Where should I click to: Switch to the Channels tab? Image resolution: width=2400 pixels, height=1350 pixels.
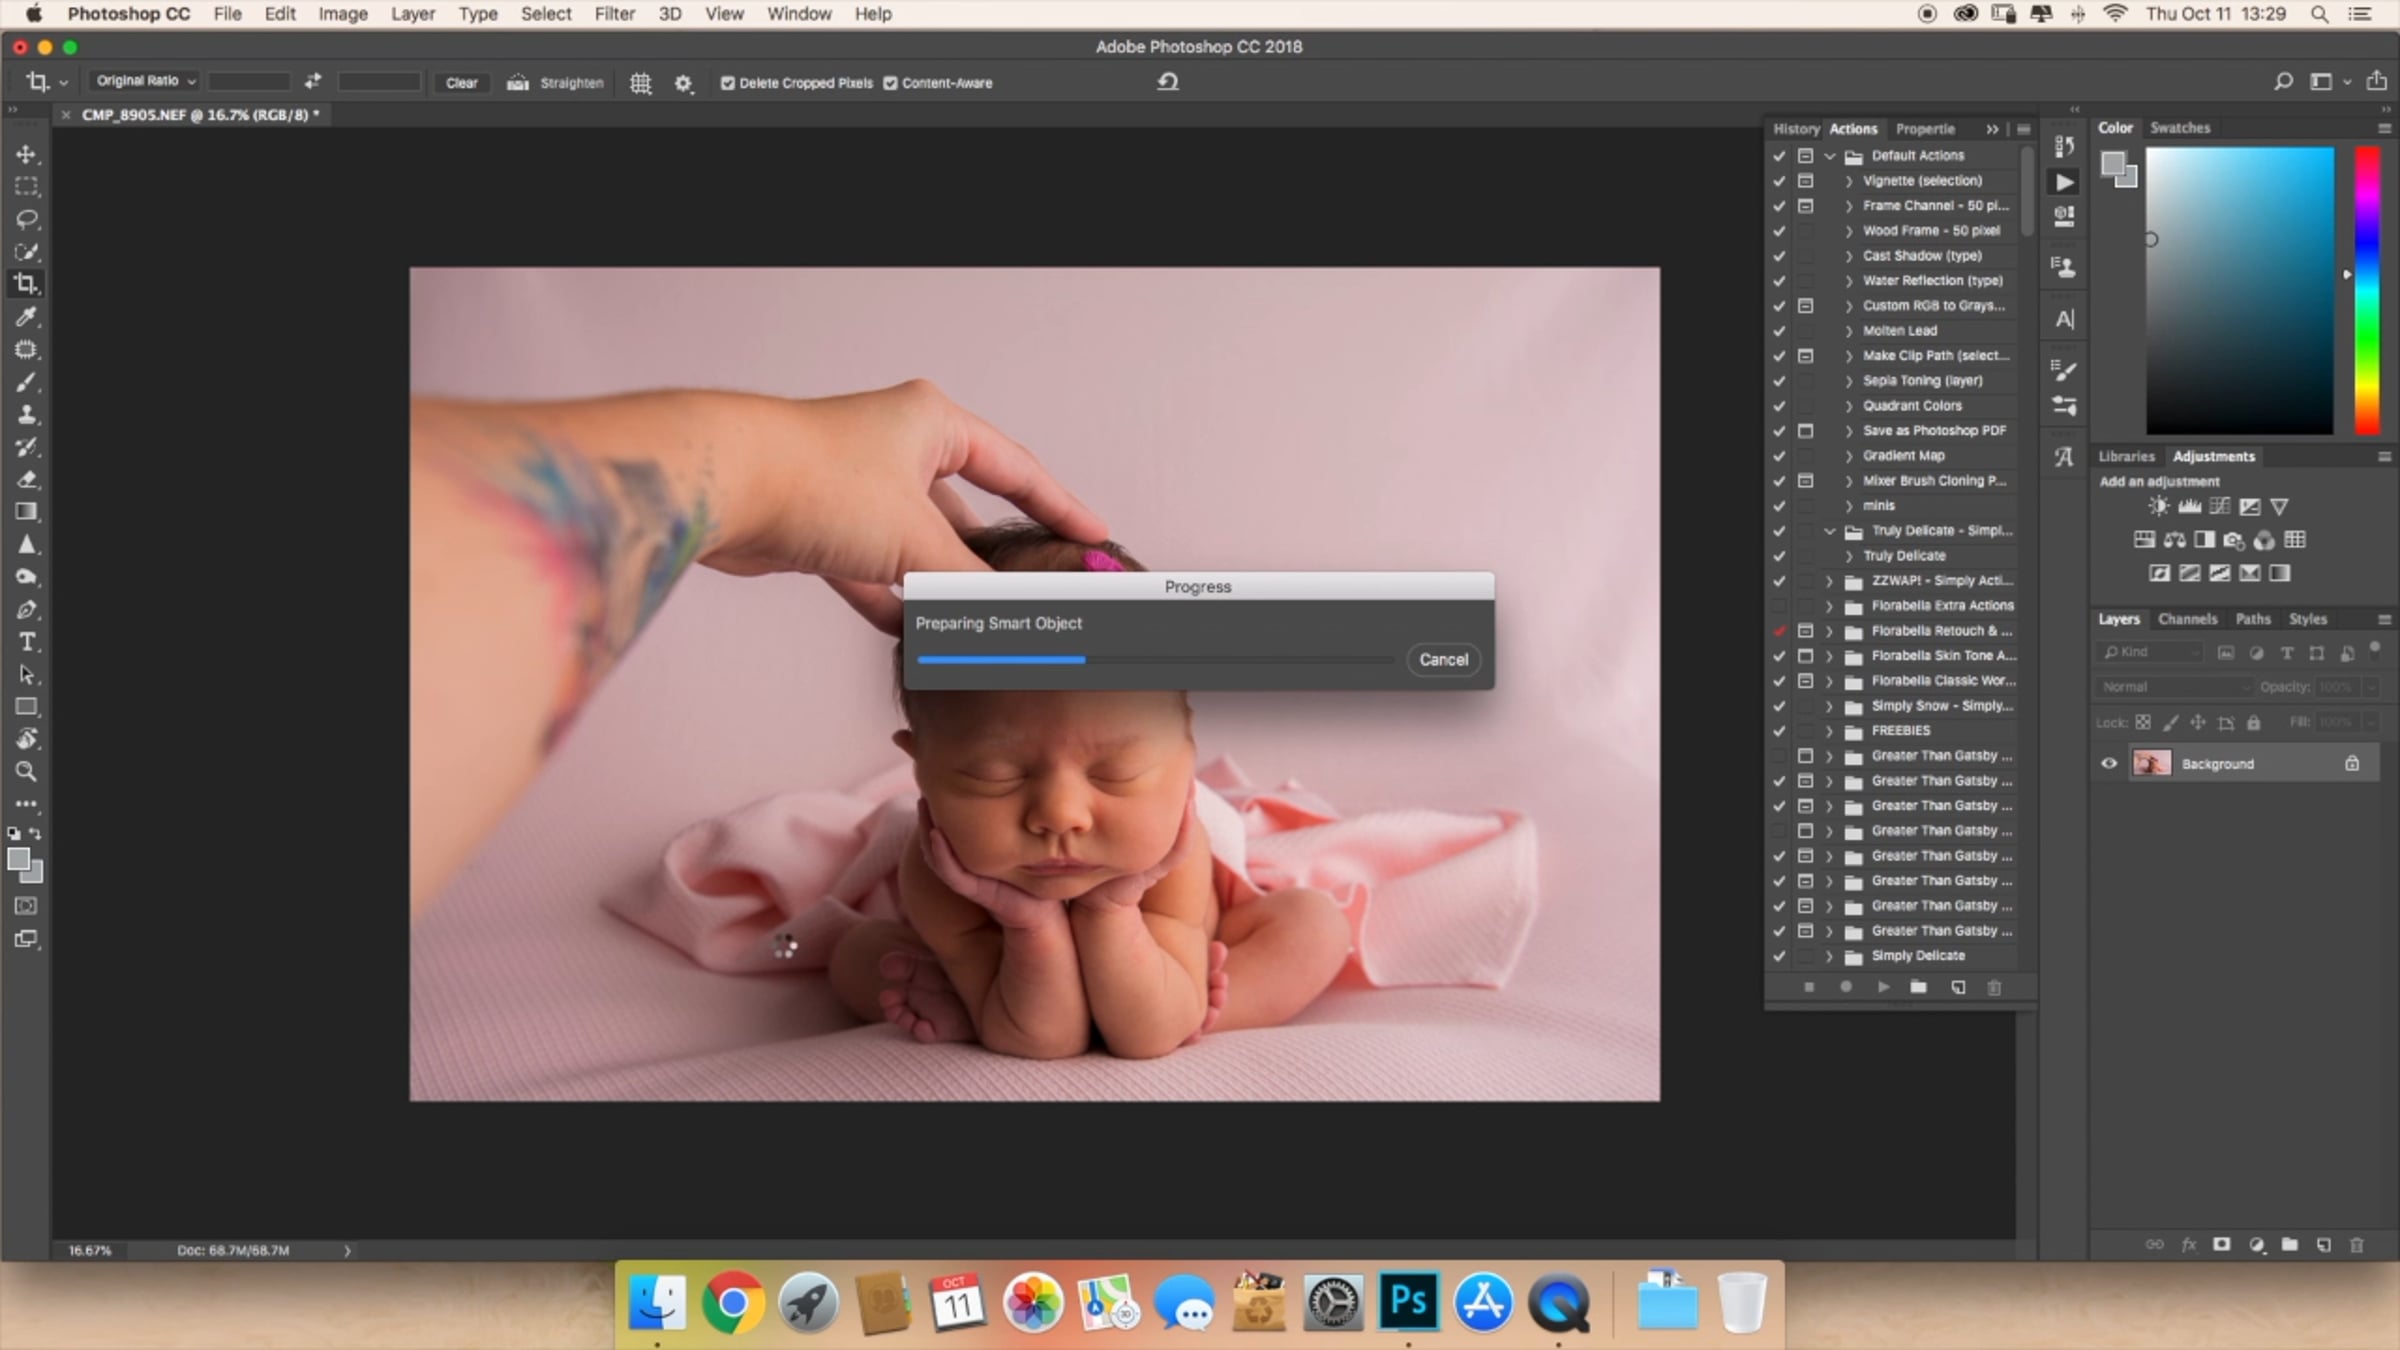click(x=2187, y=619)
